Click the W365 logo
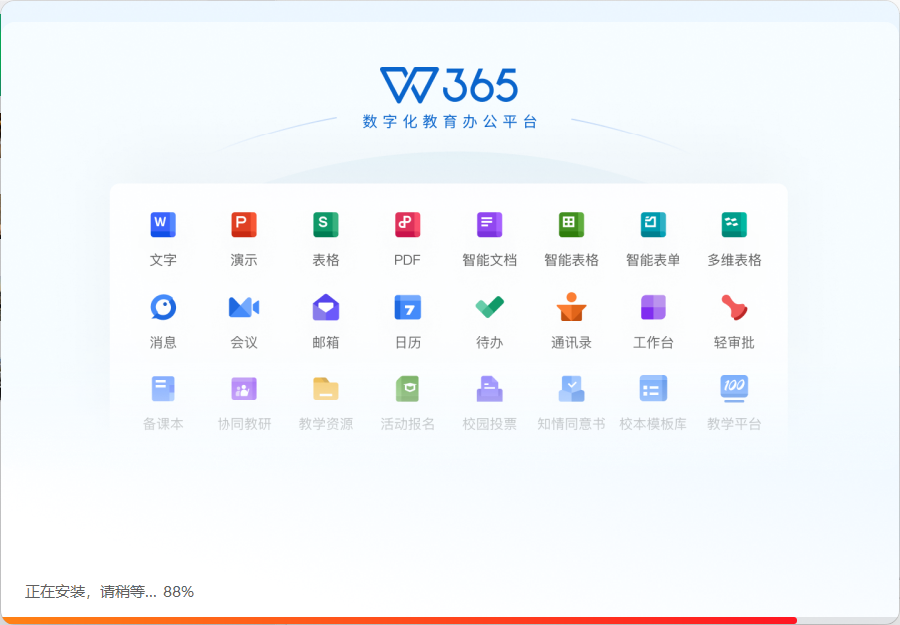Screen dimensions: 900x625 (449, 85)
